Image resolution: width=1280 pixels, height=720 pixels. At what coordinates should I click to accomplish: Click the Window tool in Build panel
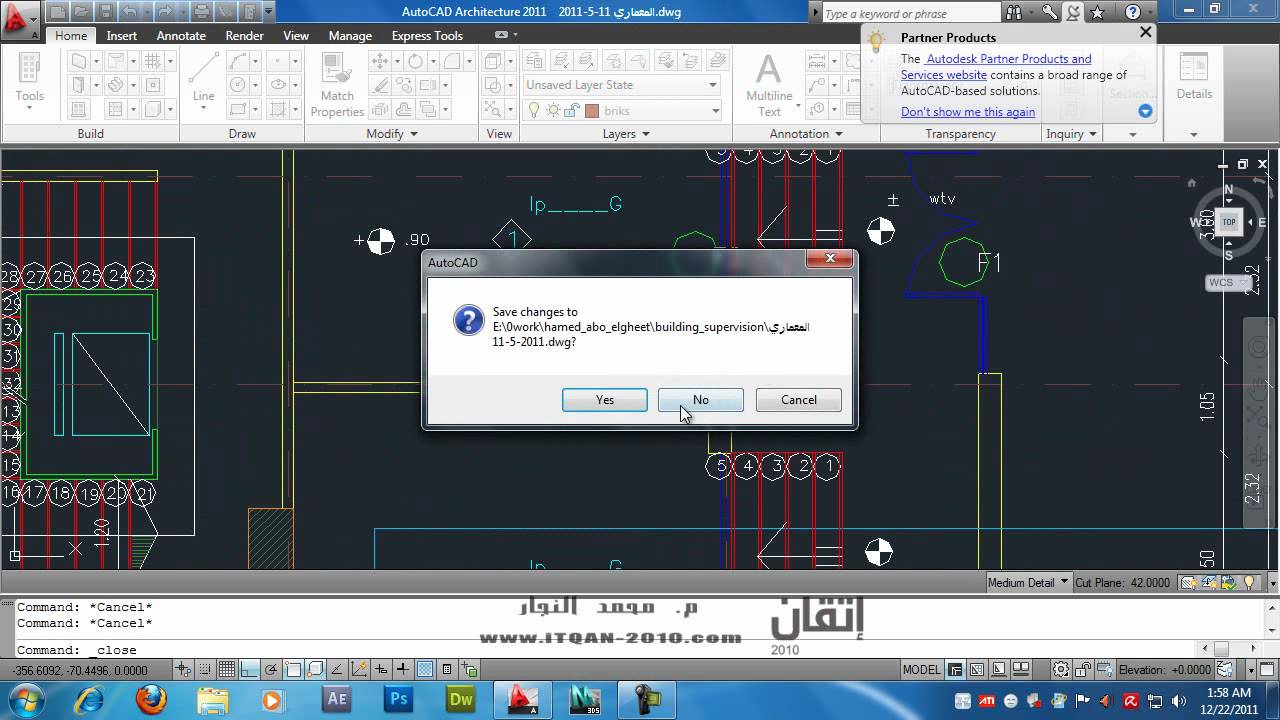click(x=78, y=109)
